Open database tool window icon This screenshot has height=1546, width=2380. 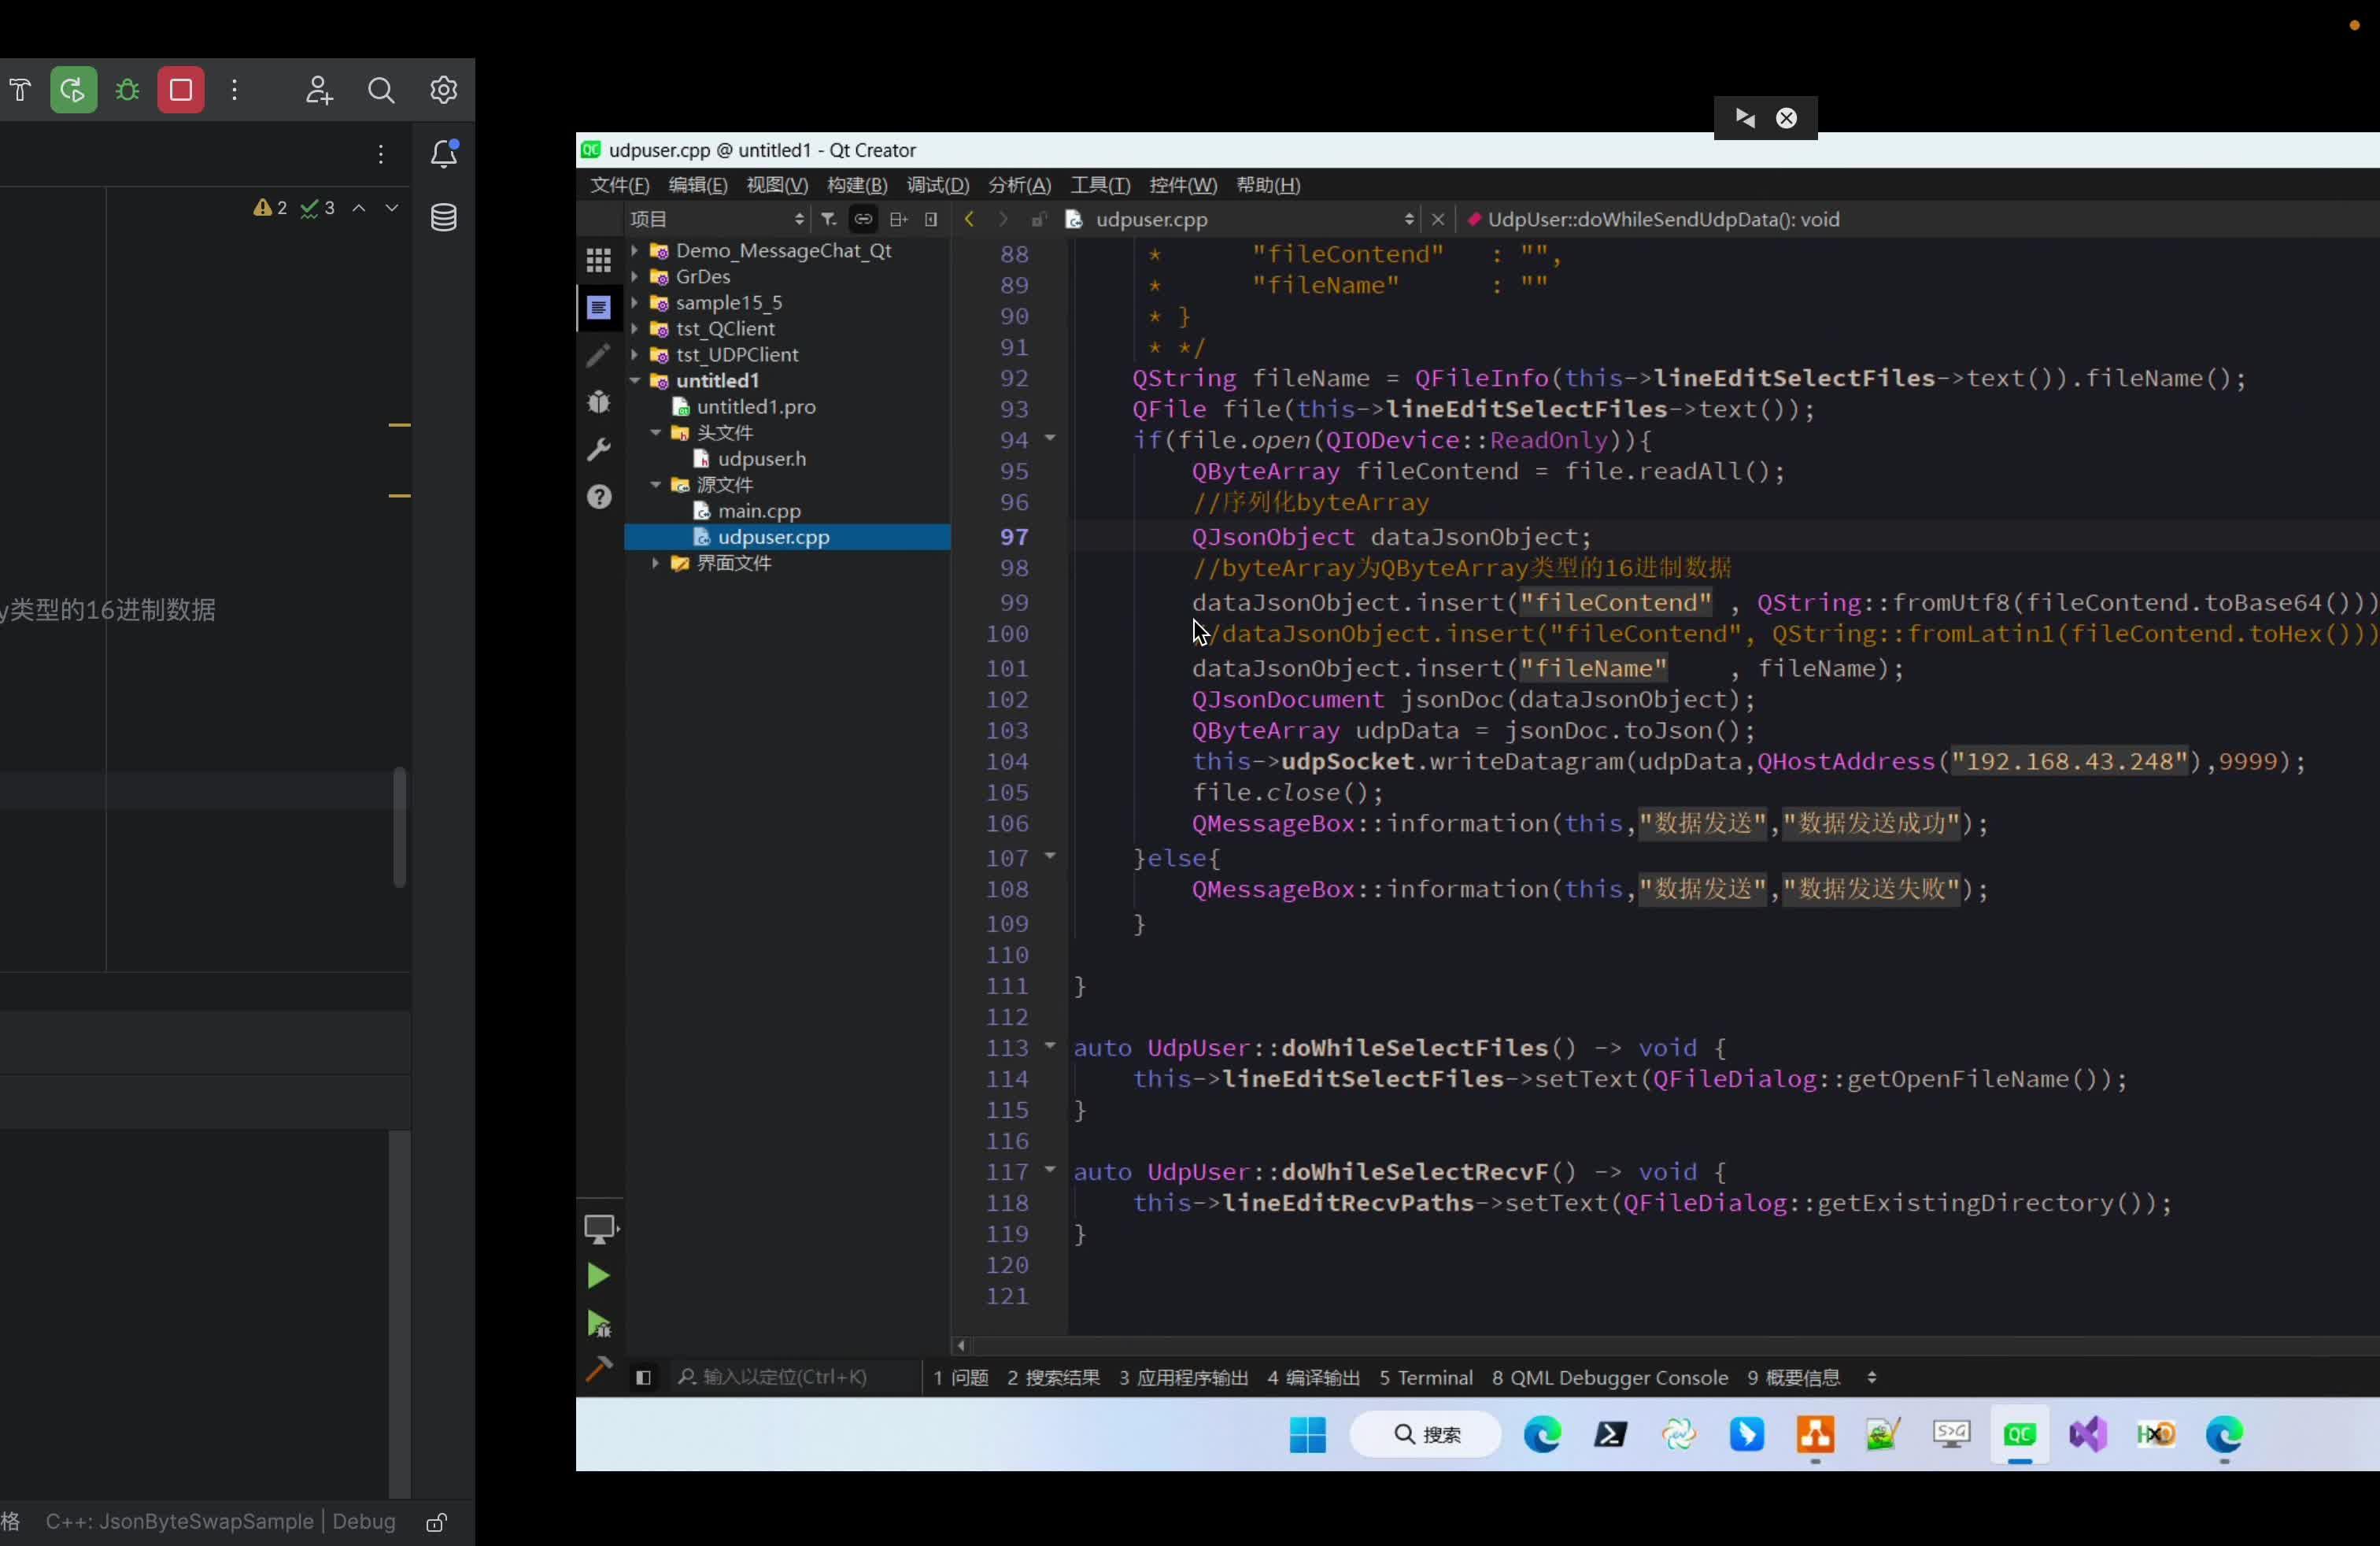444,218
